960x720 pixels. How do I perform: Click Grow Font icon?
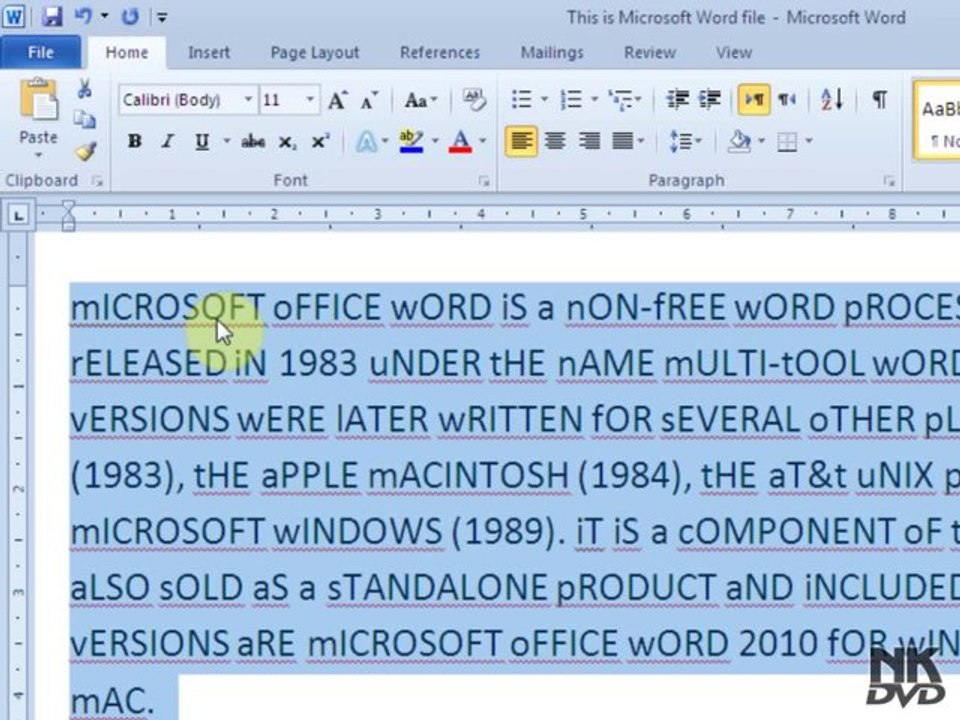pyautogui.click(x=337, y=100)
